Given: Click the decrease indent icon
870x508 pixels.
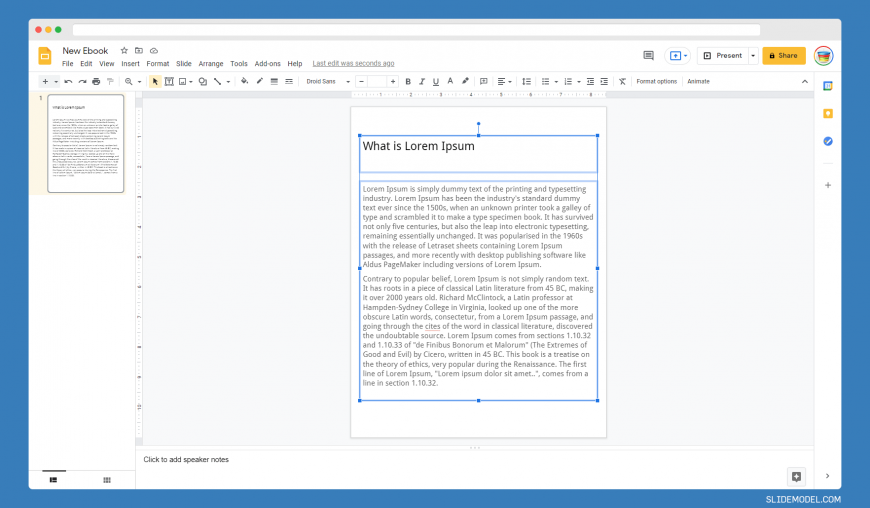Looking at the screenshot, I should pyautogui.click(x=590, y=82).
